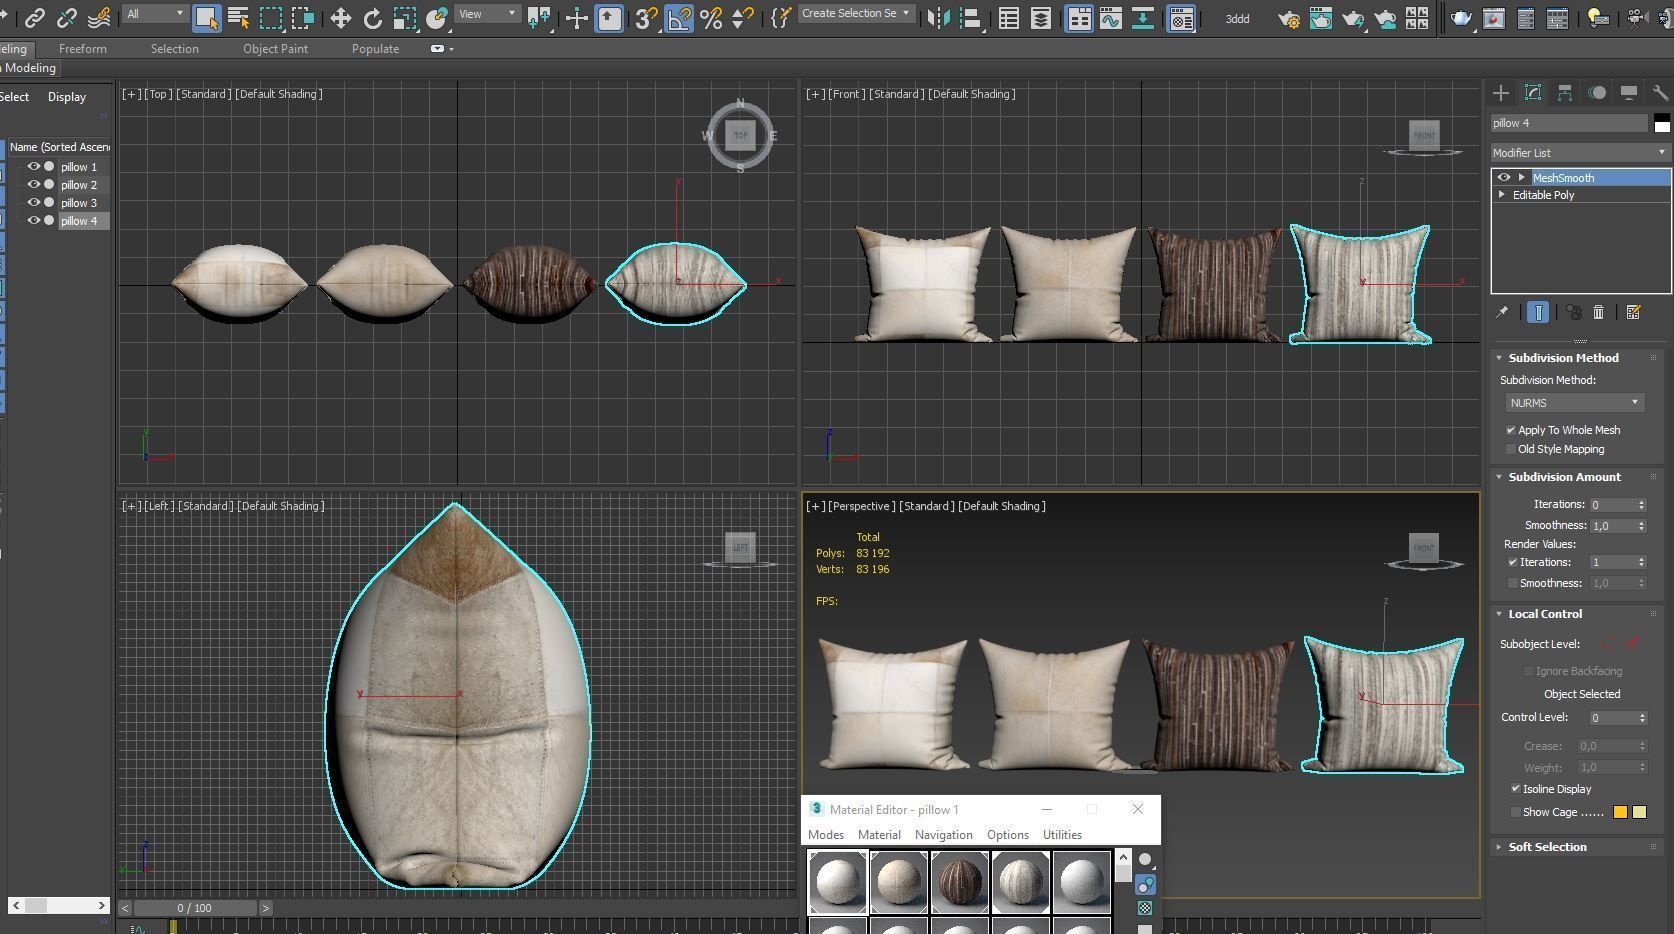Viewport: 1674px width, 934px height.
Task: Click the Select and Link chain icon
Action: (x=35, y=18)
